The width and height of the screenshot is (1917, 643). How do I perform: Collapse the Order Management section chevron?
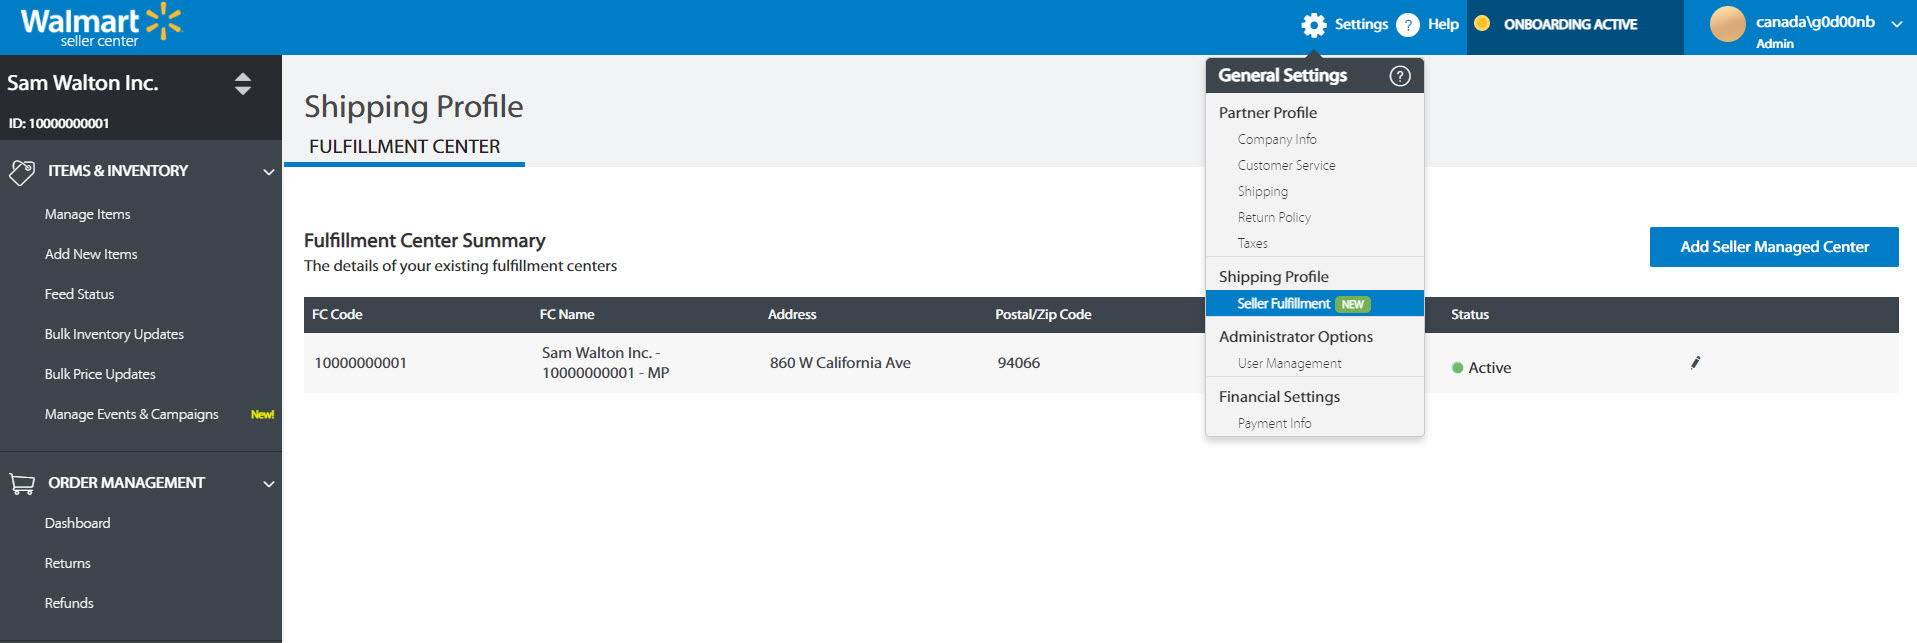pos(268,484)
